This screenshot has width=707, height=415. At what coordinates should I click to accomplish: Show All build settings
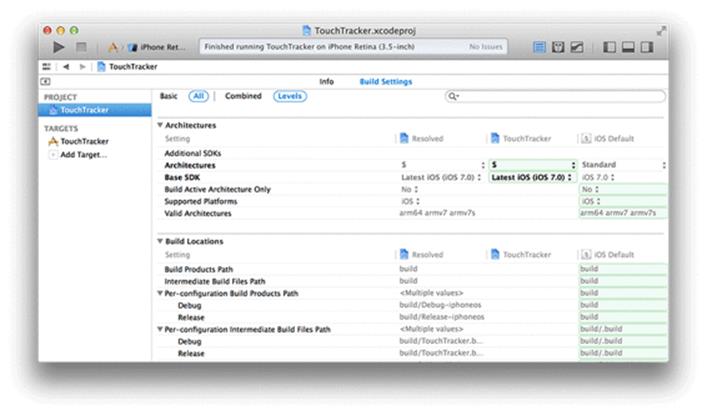coord(198,96)
